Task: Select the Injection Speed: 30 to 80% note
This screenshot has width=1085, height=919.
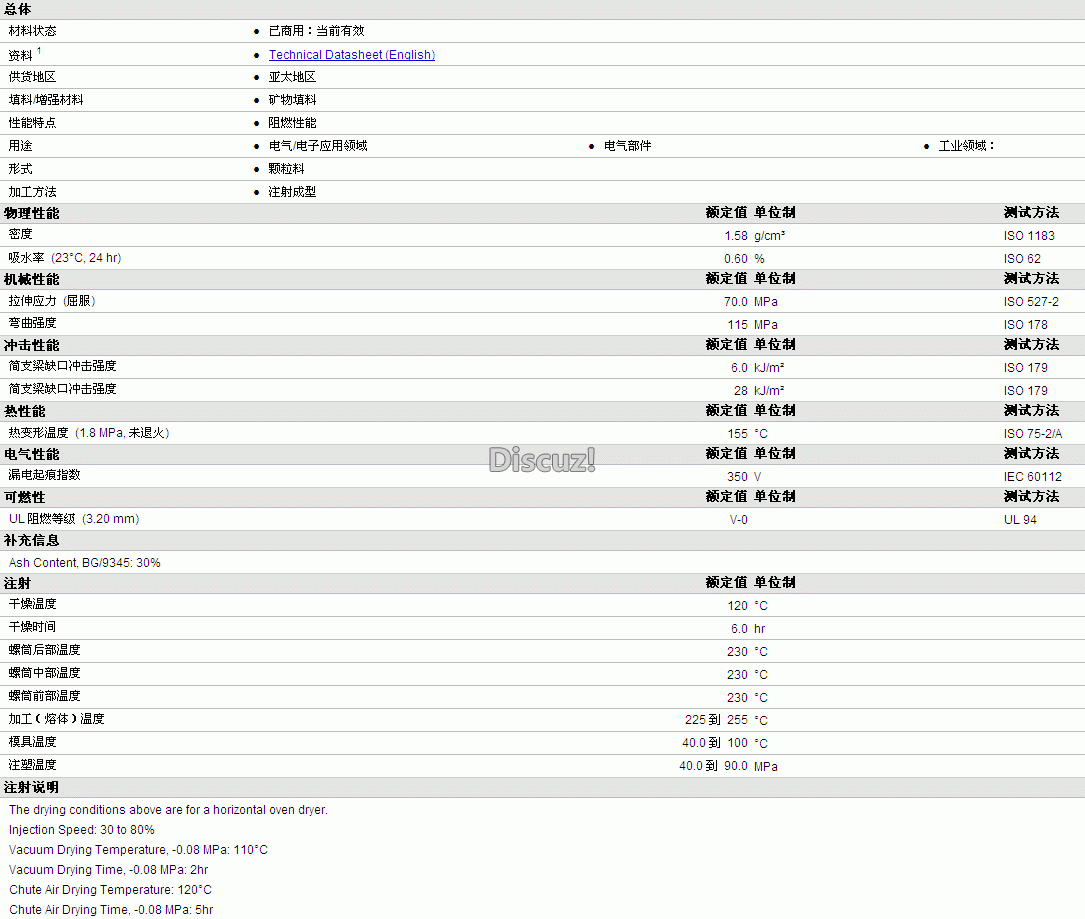Action: [x=82, y=830]
